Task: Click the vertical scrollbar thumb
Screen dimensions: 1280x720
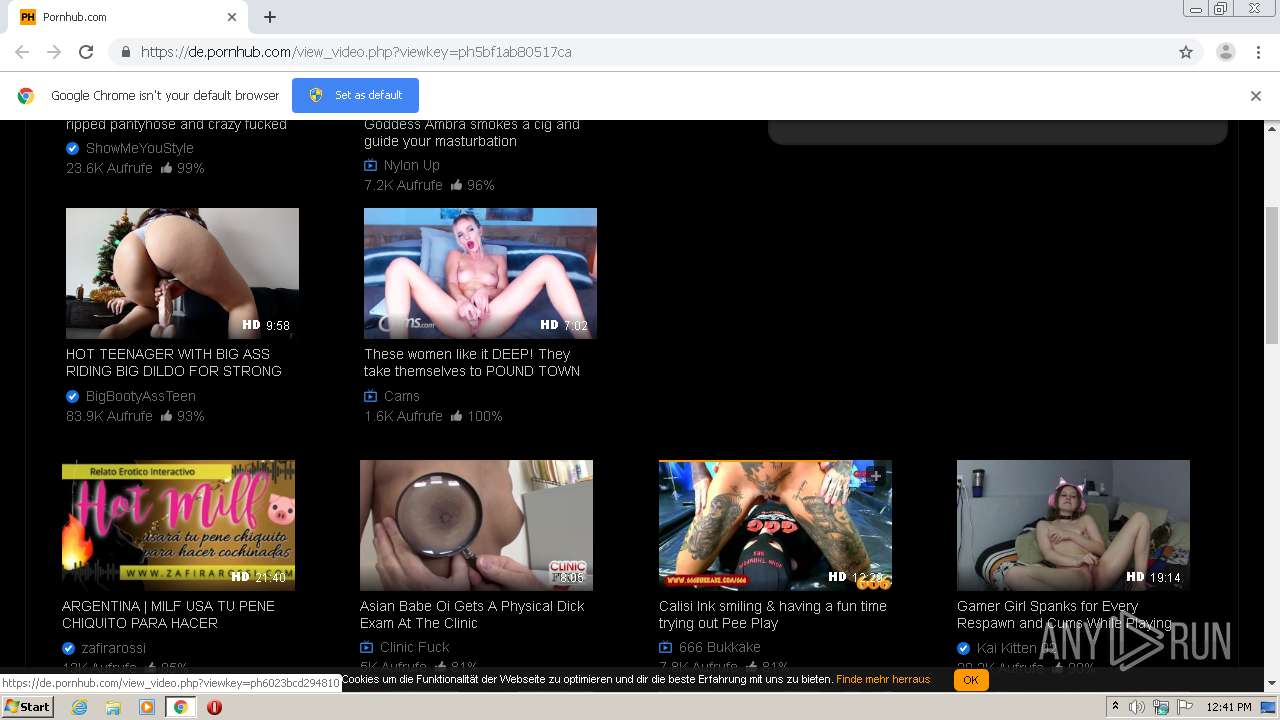Action: (1272, 277)
